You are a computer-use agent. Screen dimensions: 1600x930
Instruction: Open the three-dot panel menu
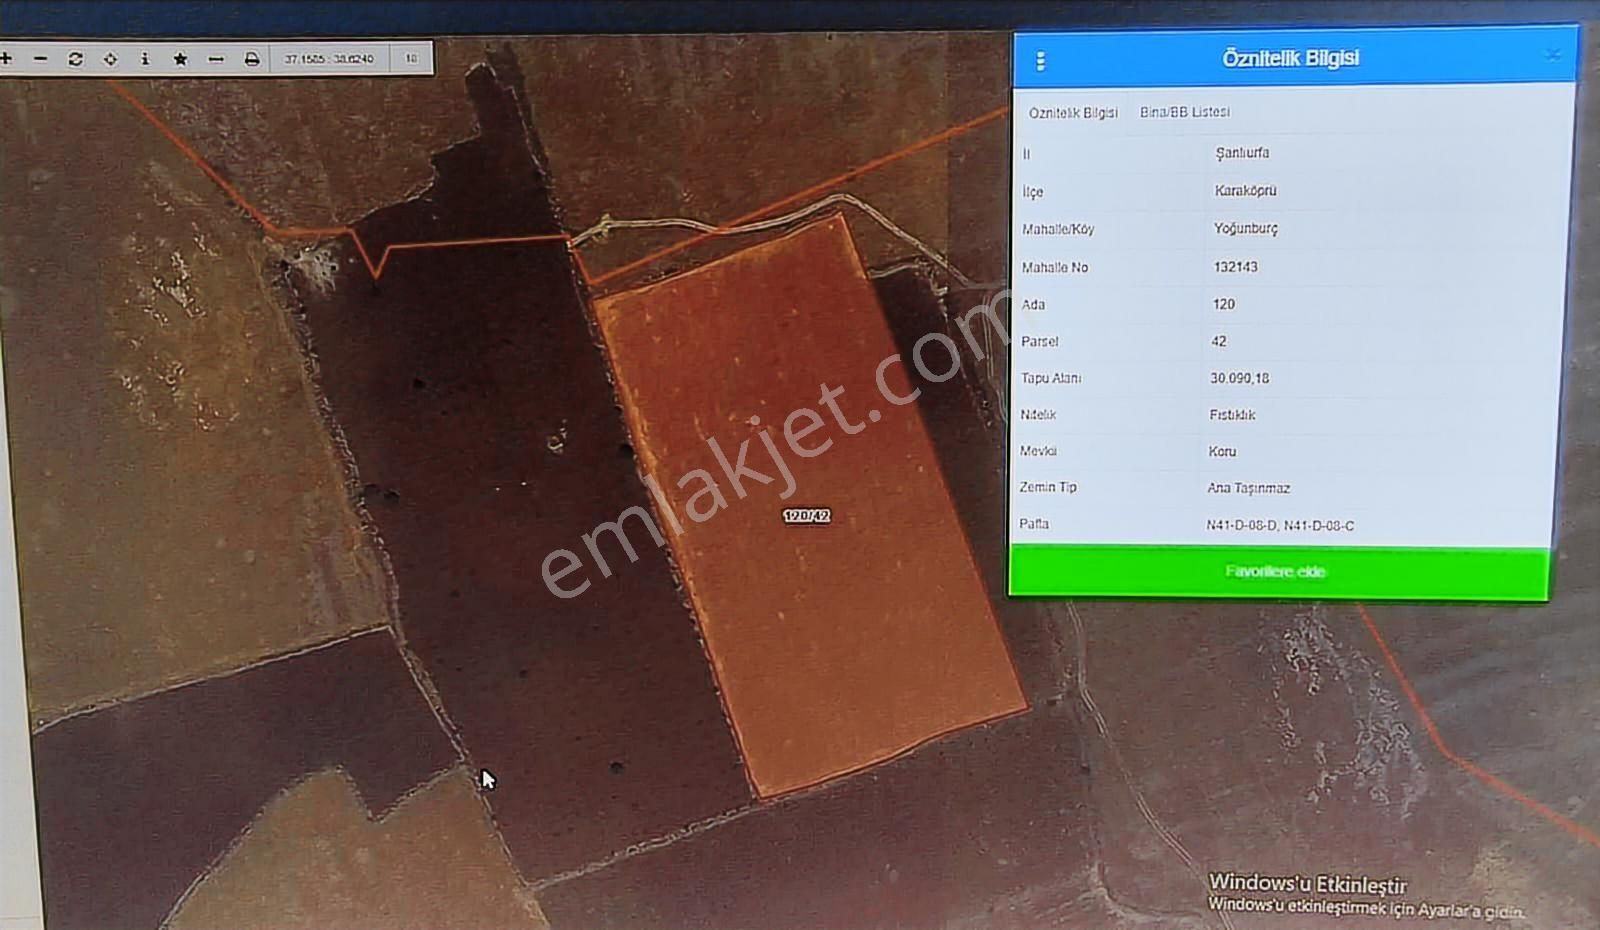pyautogui.click(x=1040, y=61)
